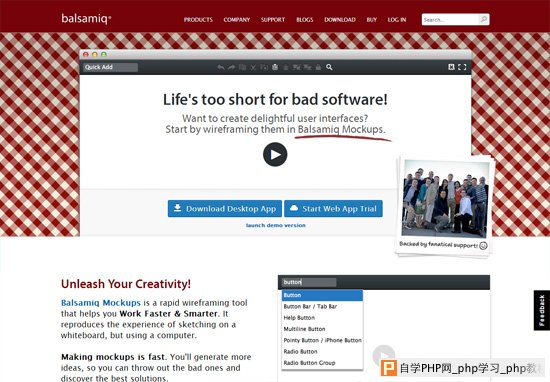Image resolution: width=550 pixels, height=382 pixels.
Task: Click the Lock icon in the mockup toolbar
Action: pos(318,67)
